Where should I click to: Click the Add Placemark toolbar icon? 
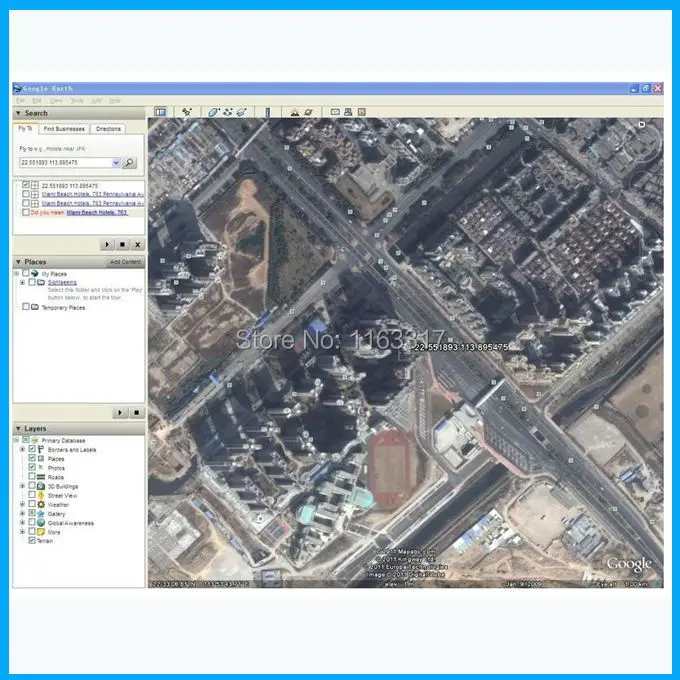point(187,112)
